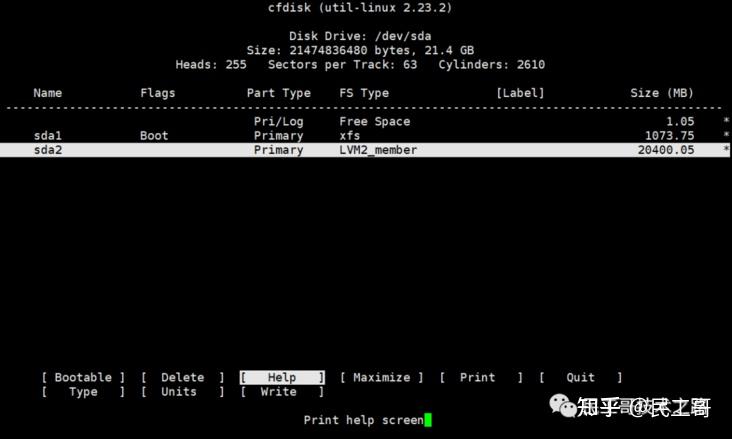The image size is (732, 439).
Task: Choose the Print menu option
Action: [481, 377]
